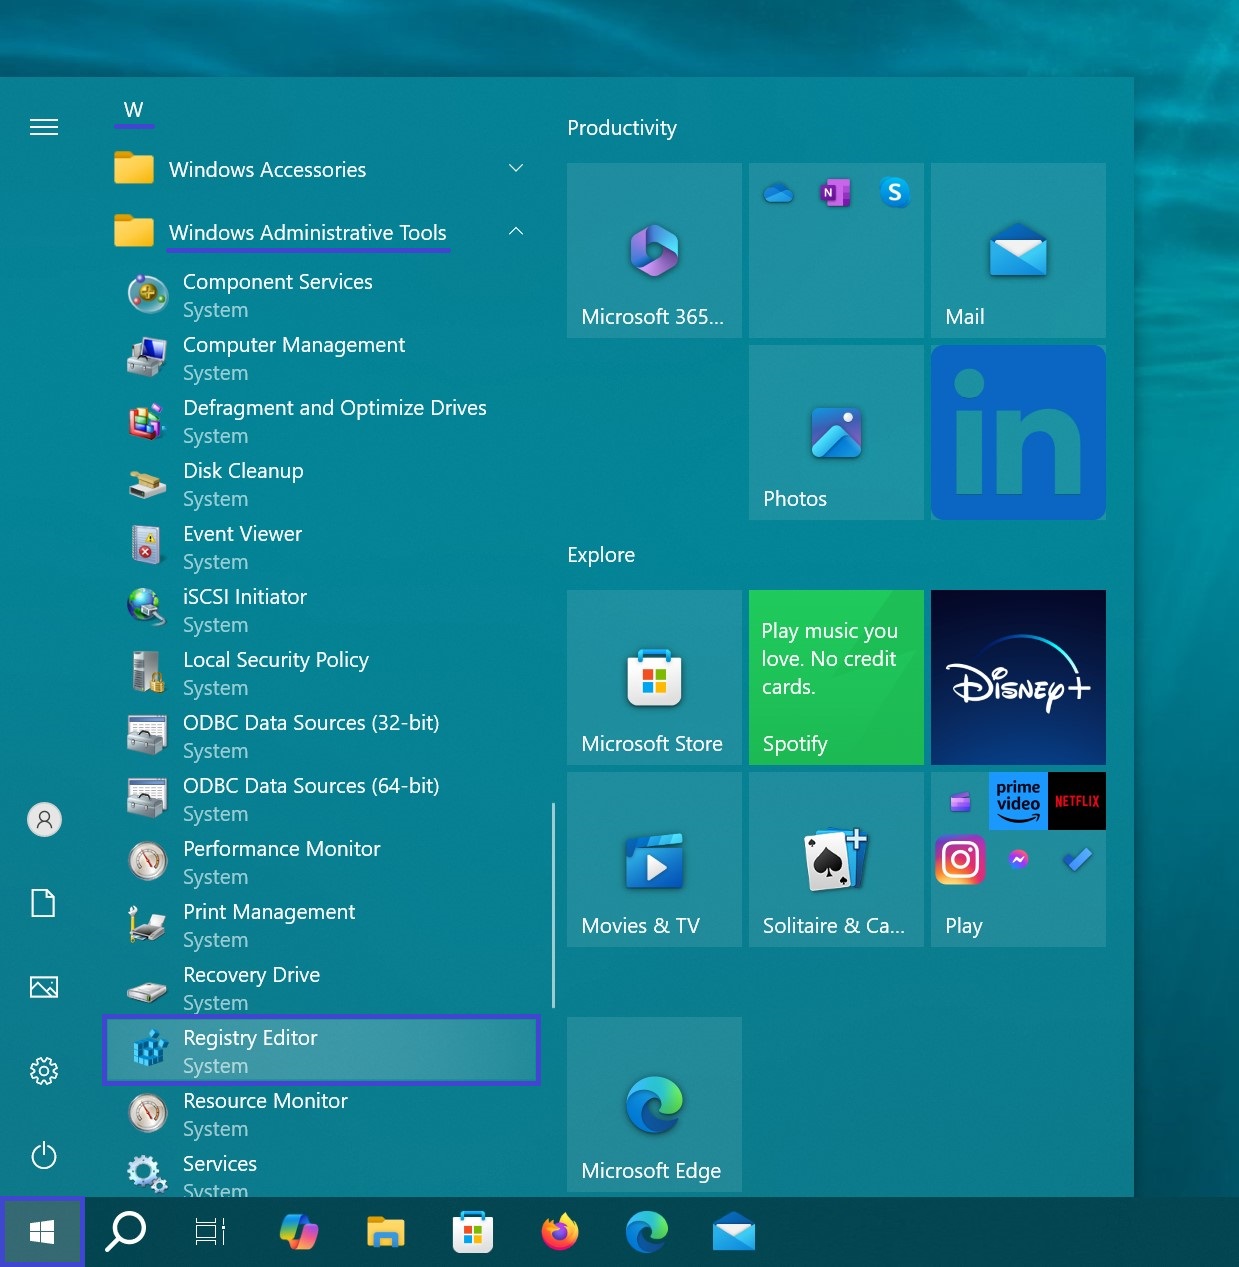Start Disk Cleanup
Screen dimensions: 1239x1267
[321, 485]
